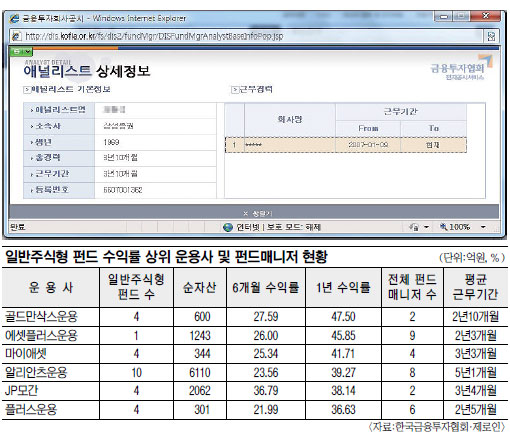Open the zoom level dropdown arrow
The height and width of the screenshot is (438, 510).
coord(483,227)
